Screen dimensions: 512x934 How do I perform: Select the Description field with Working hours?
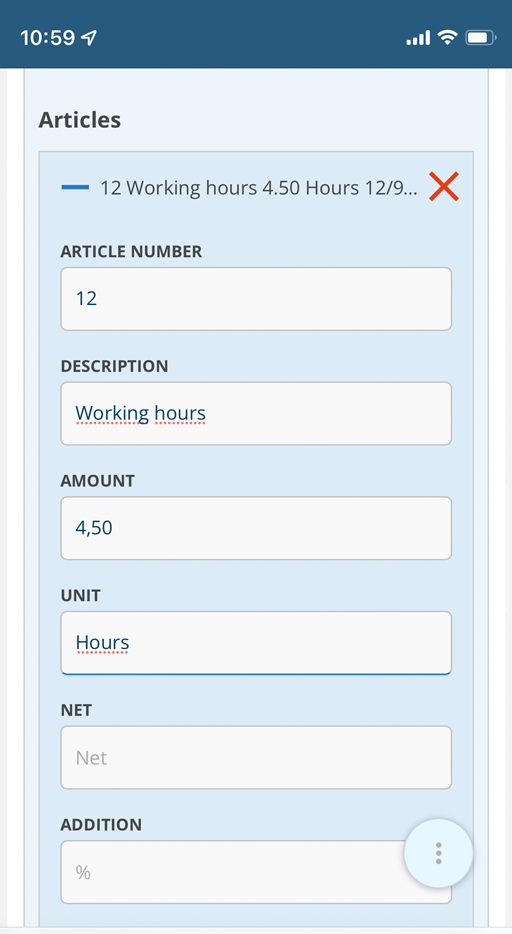click(x=256, y=413)
